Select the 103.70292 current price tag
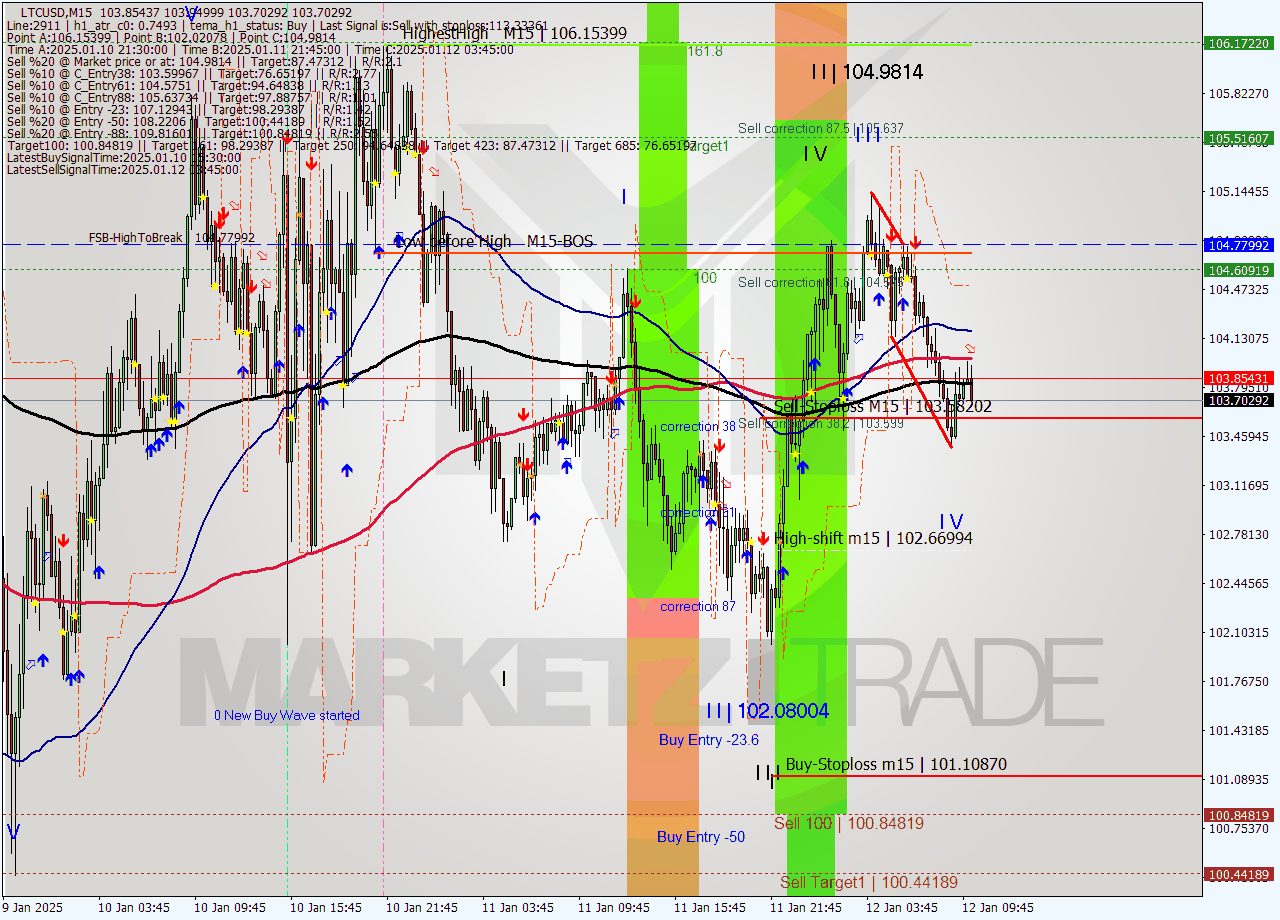This screenshot has width=1280, height=920. (1239, 400)
